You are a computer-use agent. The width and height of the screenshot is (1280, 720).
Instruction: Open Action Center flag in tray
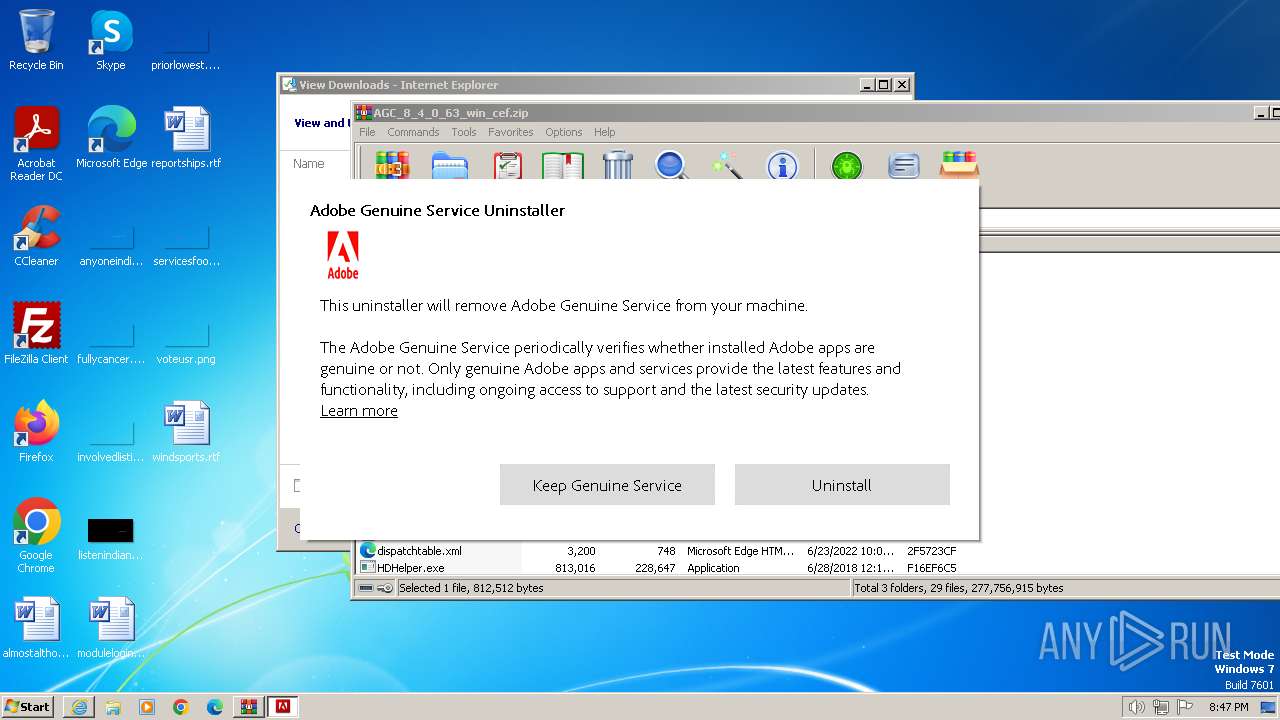1185,707
